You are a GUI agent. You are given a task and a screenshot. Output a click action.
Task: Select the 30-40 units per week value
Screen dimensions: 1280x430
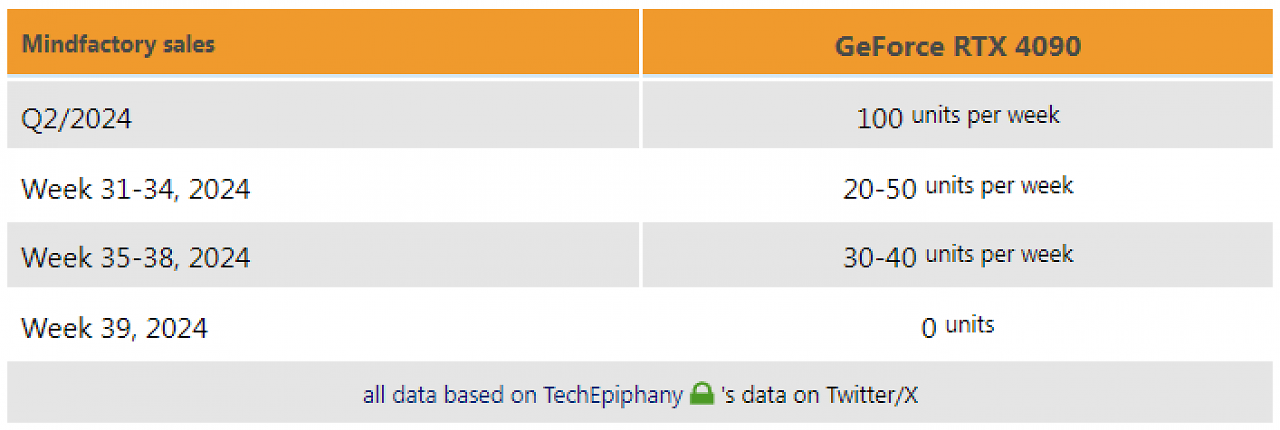pyautogui.click(x=958, y=257)
